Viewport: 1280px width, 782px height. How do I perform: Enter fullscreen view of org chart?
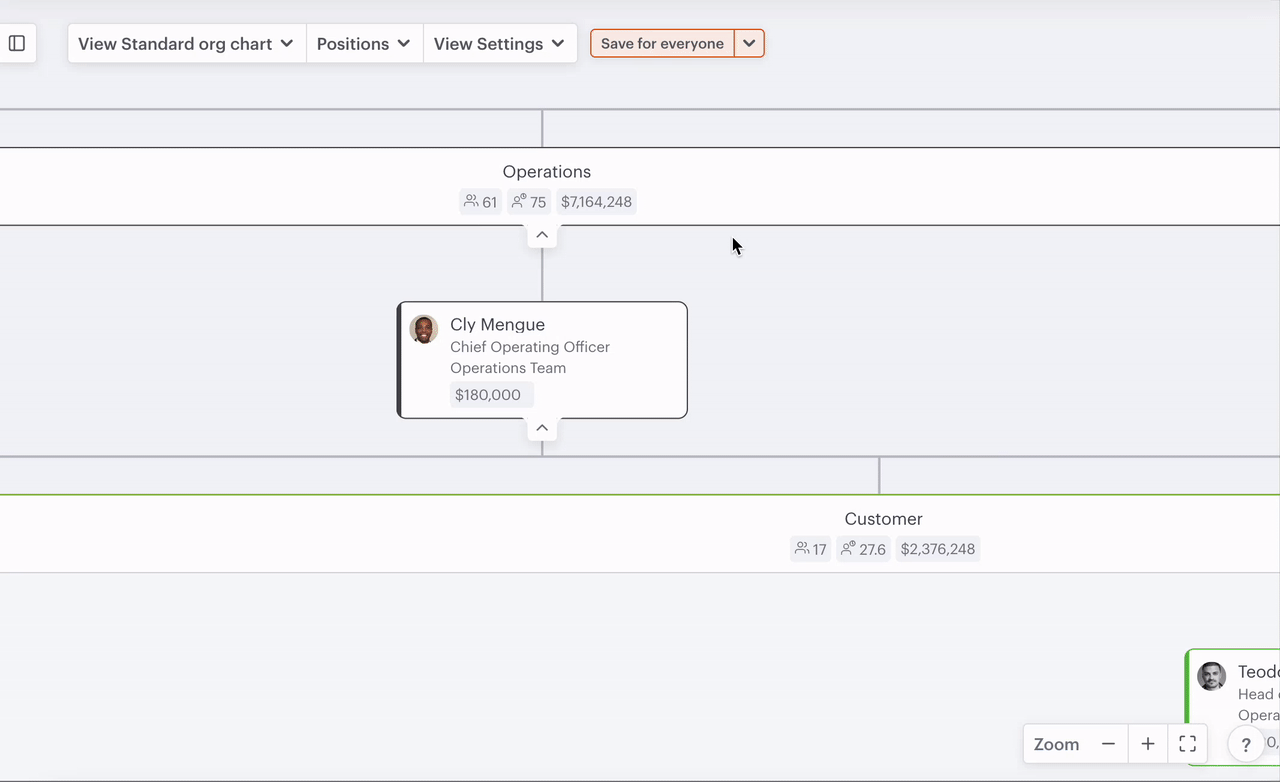[x=1187, y=744]
